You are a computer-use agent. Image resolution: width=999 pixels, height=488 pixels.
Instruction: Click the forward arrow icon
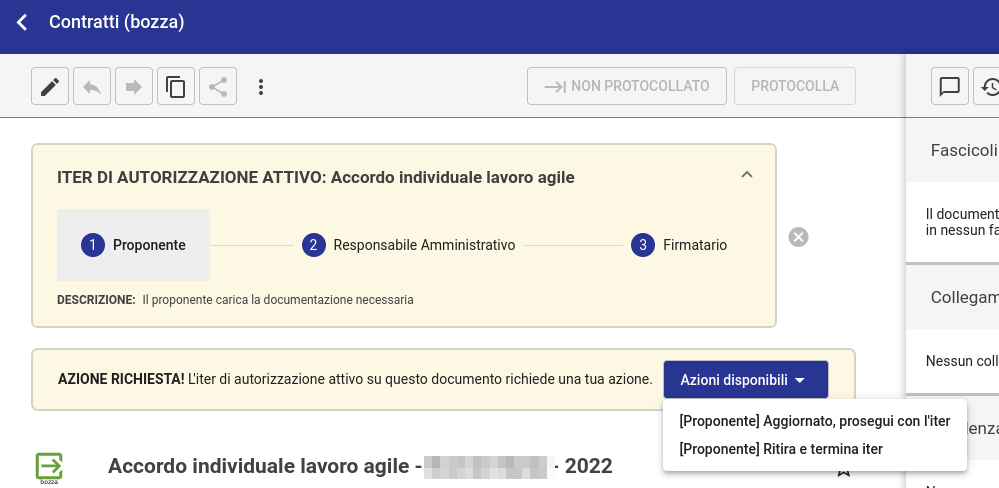[x=134, y=86]
